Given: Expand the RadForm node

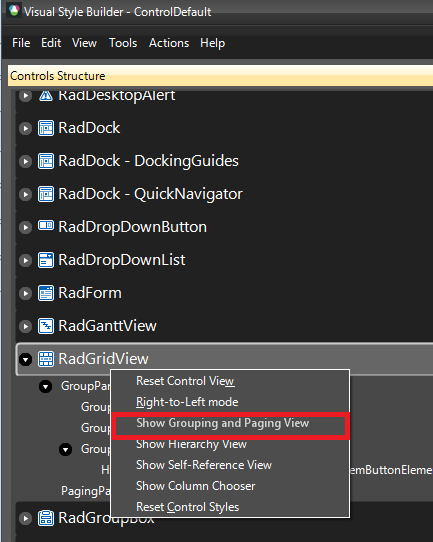Looking at the screenshot, I should (x=26, y=293).
